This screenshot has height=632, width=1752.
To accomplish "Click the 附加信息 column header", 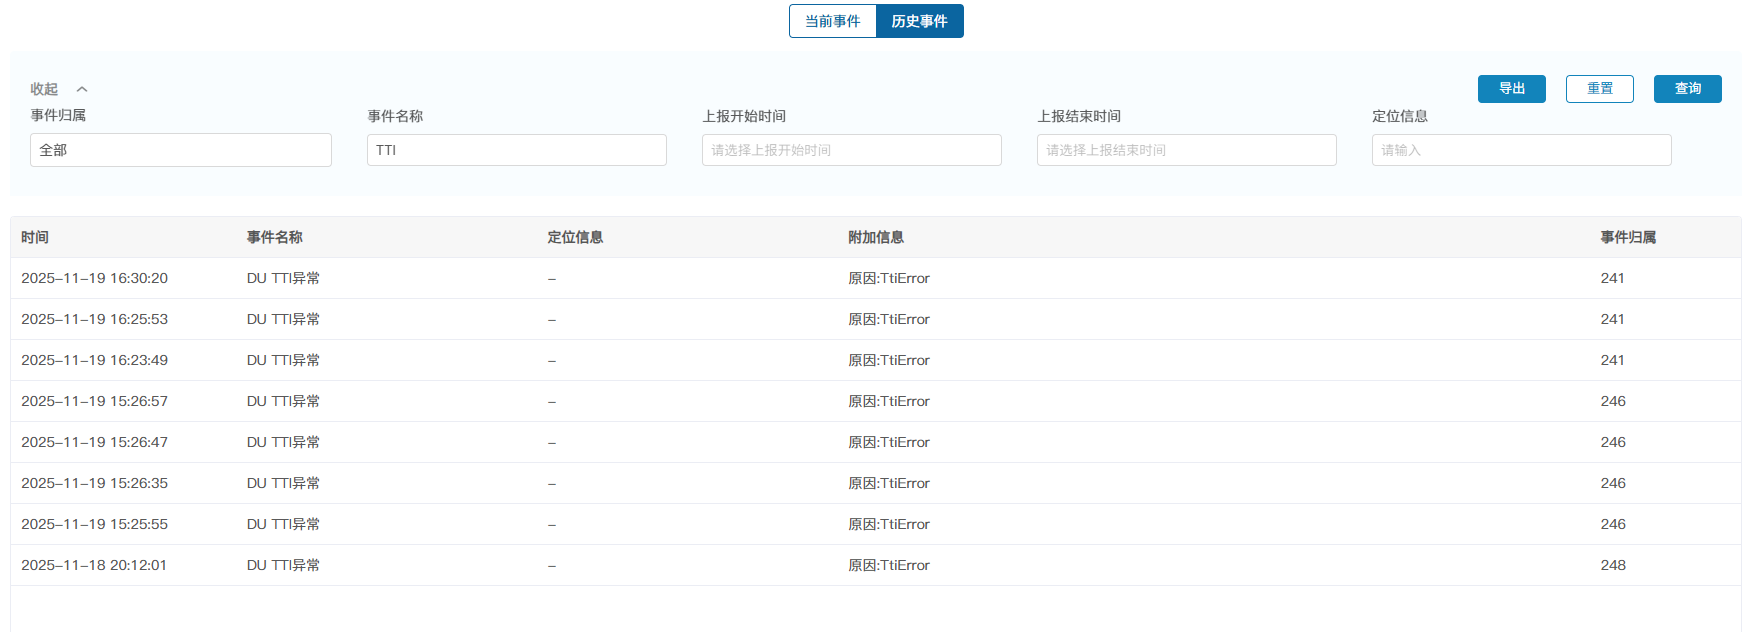I will tap(876, 238).
